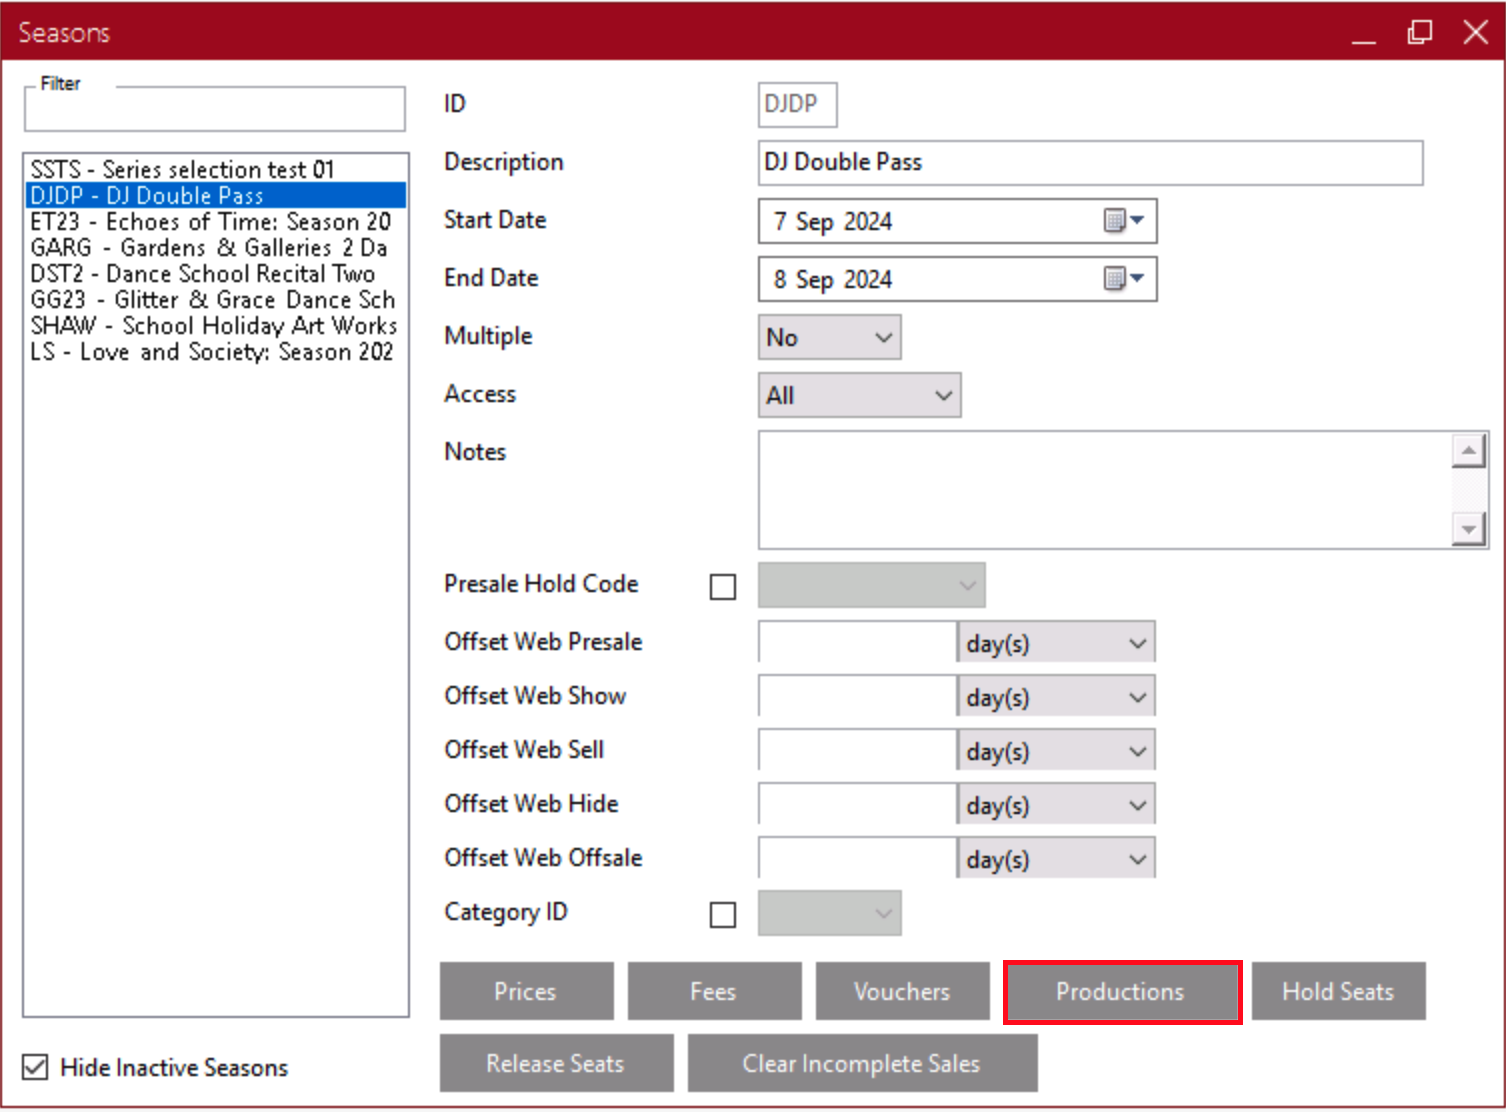This screenshot has height=1112, width=1506.
Task: Click the Notes scroll down arrow
Action: 1468,529
